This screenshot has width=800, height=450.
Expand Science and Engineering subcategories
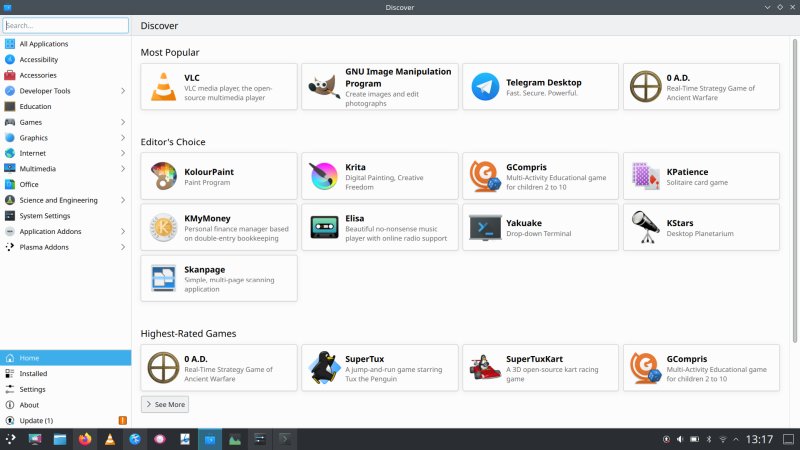coord(123,200)
